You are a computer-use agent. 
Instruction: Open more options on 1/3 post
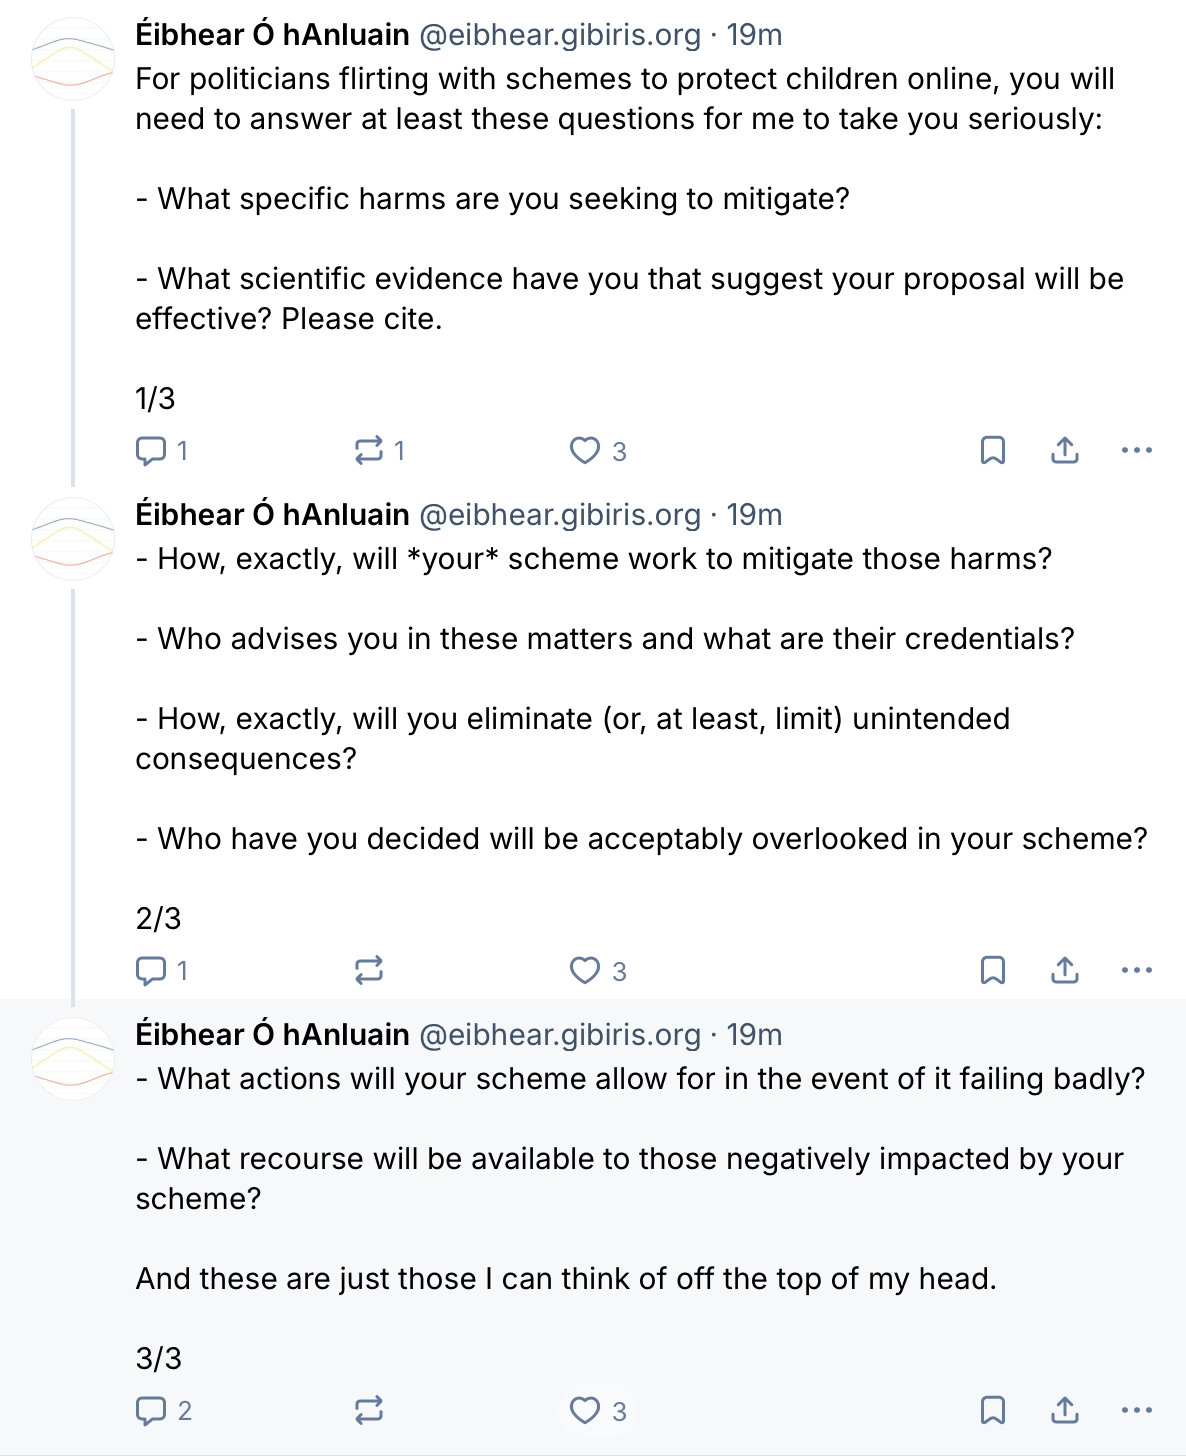tap(1137, 451)
